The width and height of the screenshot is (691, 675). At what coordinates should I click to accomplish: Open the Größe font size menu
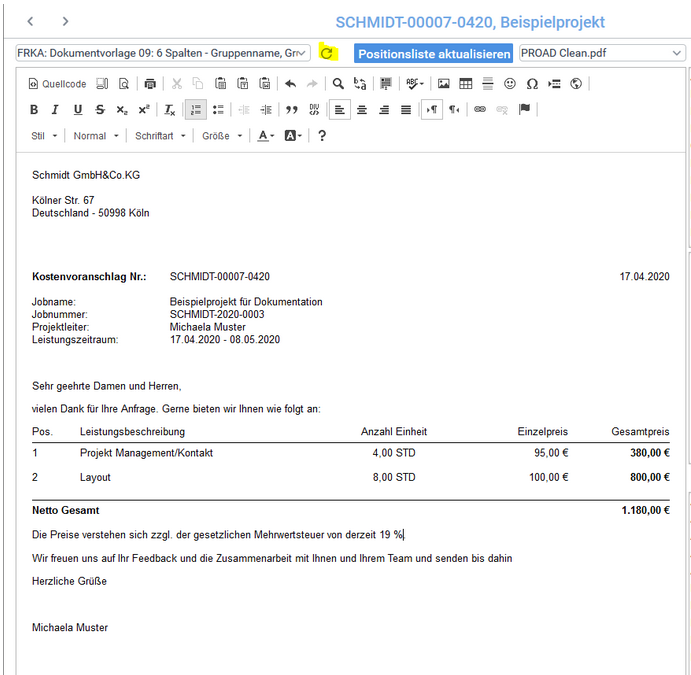[x=222, y=136]
